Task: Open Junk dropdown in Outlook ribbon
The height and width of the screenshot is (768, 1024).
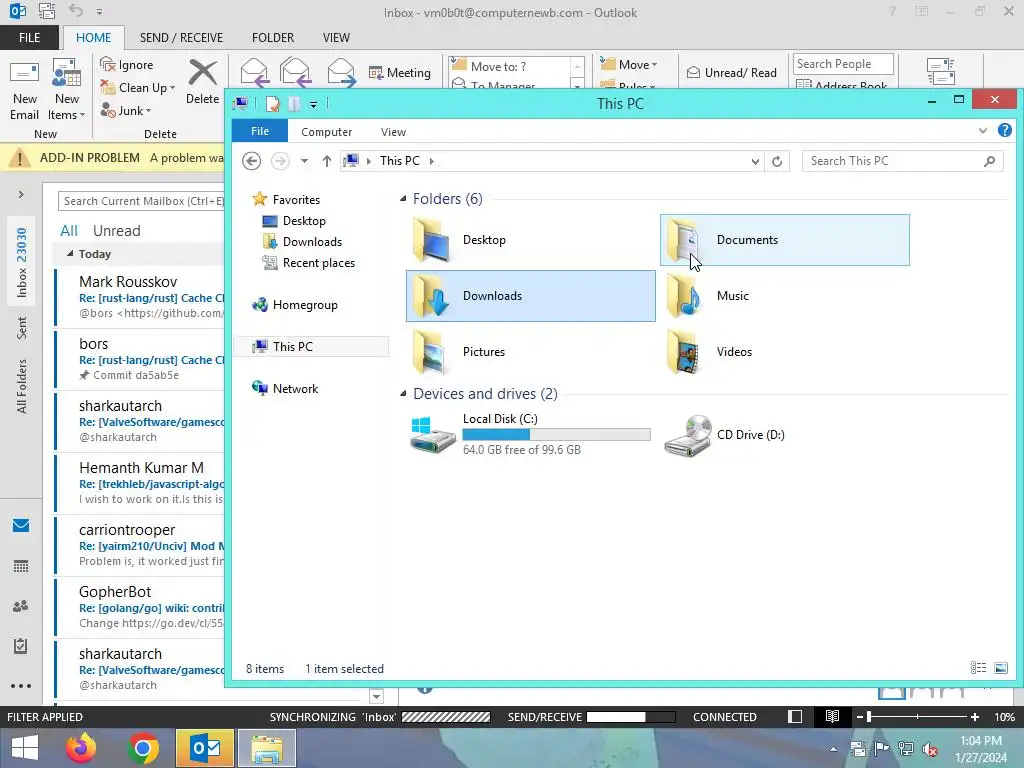Action: (x=125, y=110)
